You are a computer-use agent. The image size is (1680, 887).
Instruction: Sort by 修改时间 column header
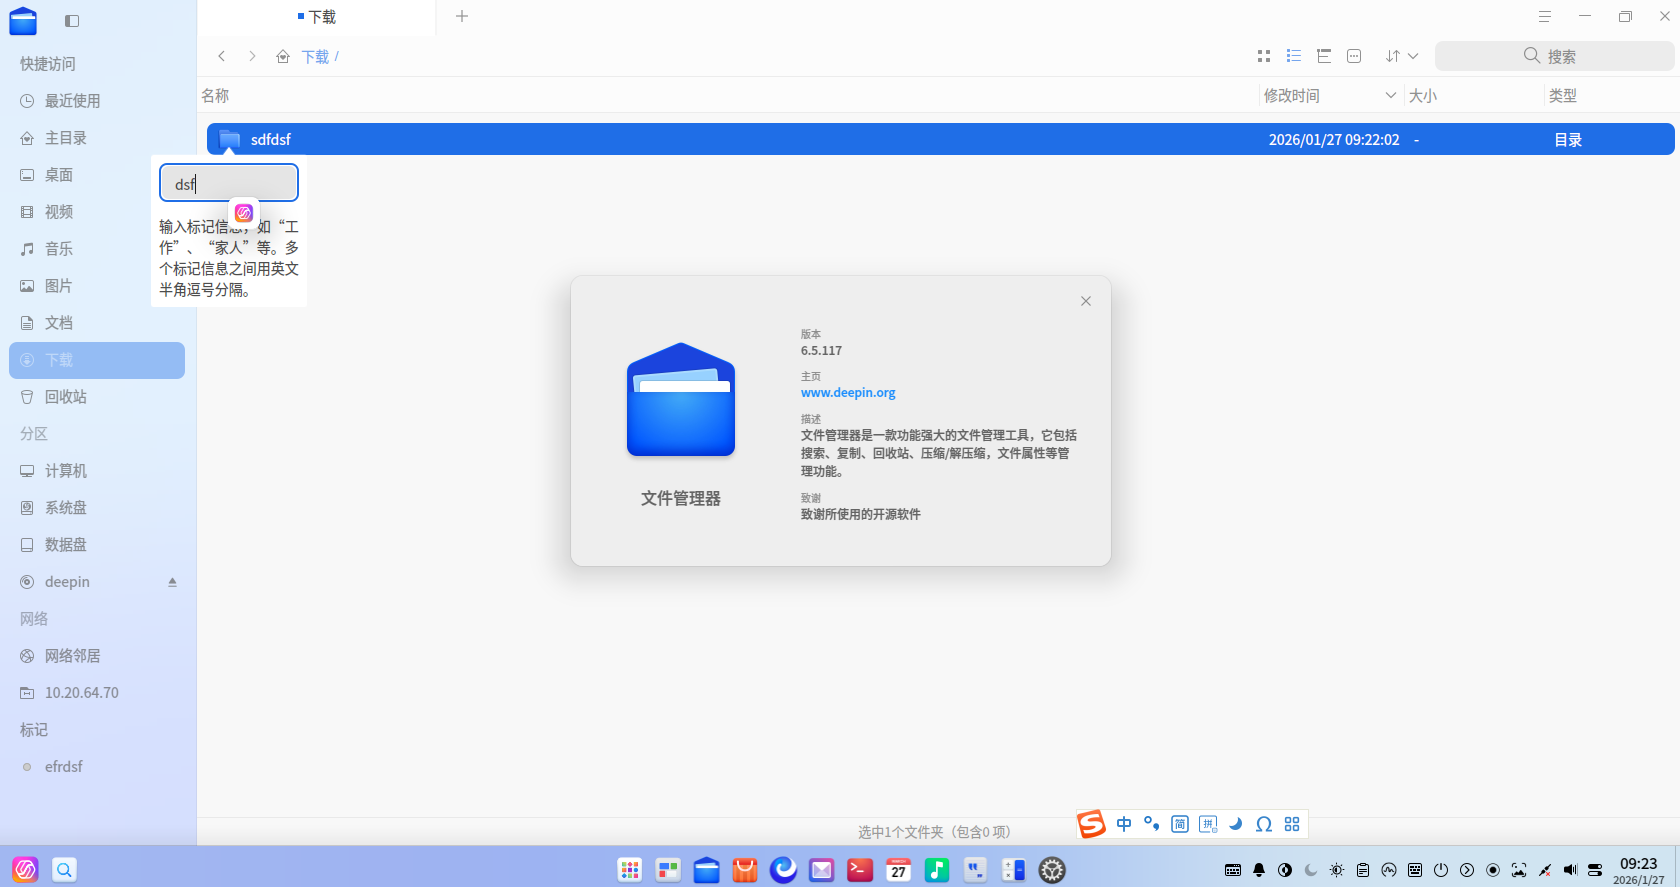pos(1292,96)
